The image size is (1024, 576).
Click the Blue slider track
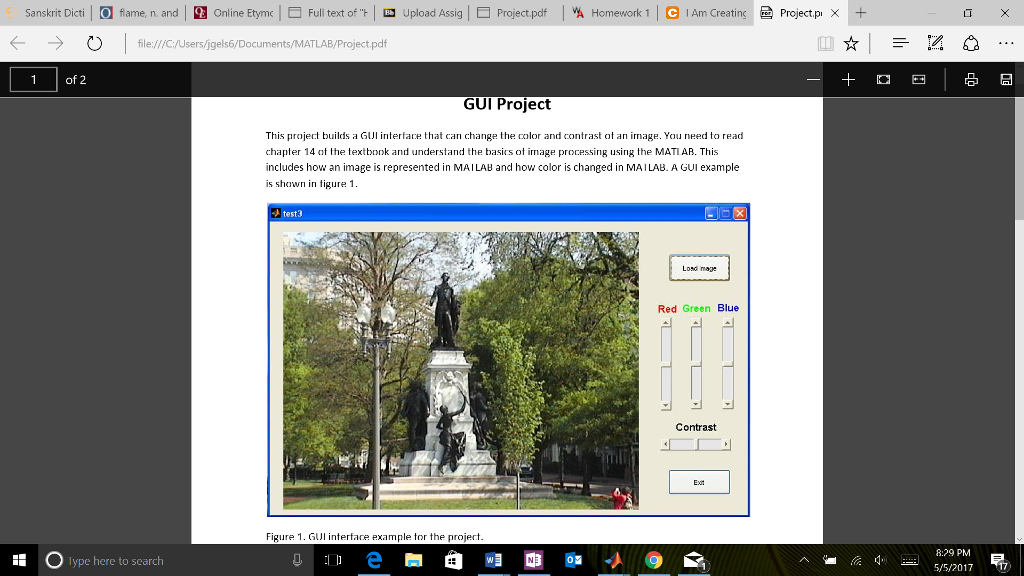(x=728, y=364)
